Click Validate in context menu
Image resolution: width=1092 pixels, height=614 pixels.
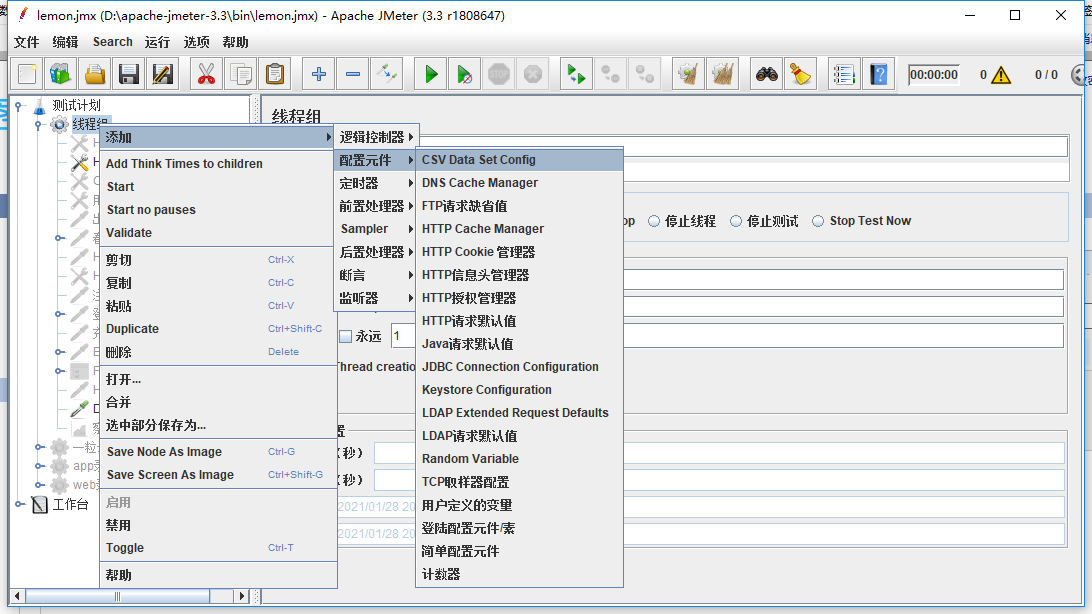coord(218,233)
